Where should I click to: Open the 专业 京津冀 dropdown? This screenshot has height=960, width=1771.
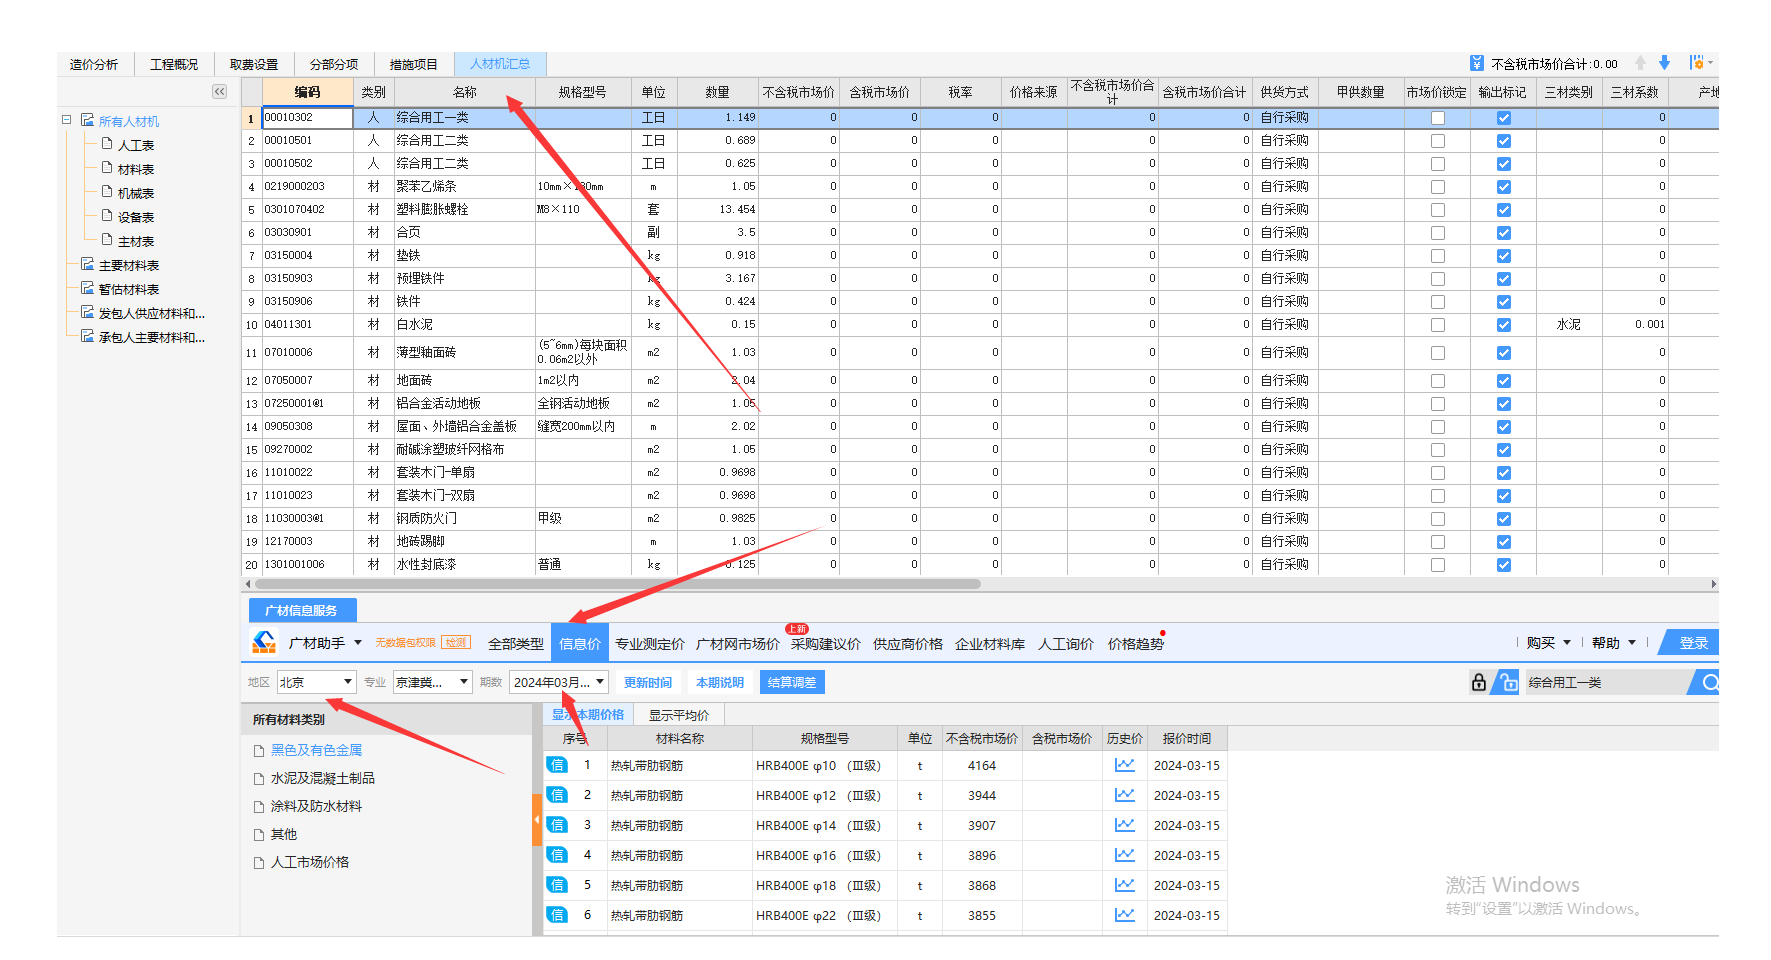click(x=432, y=682)
